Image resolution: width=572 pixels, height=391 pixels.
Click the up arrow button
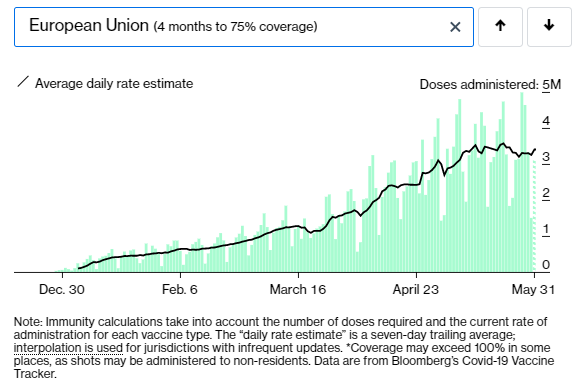500,27
